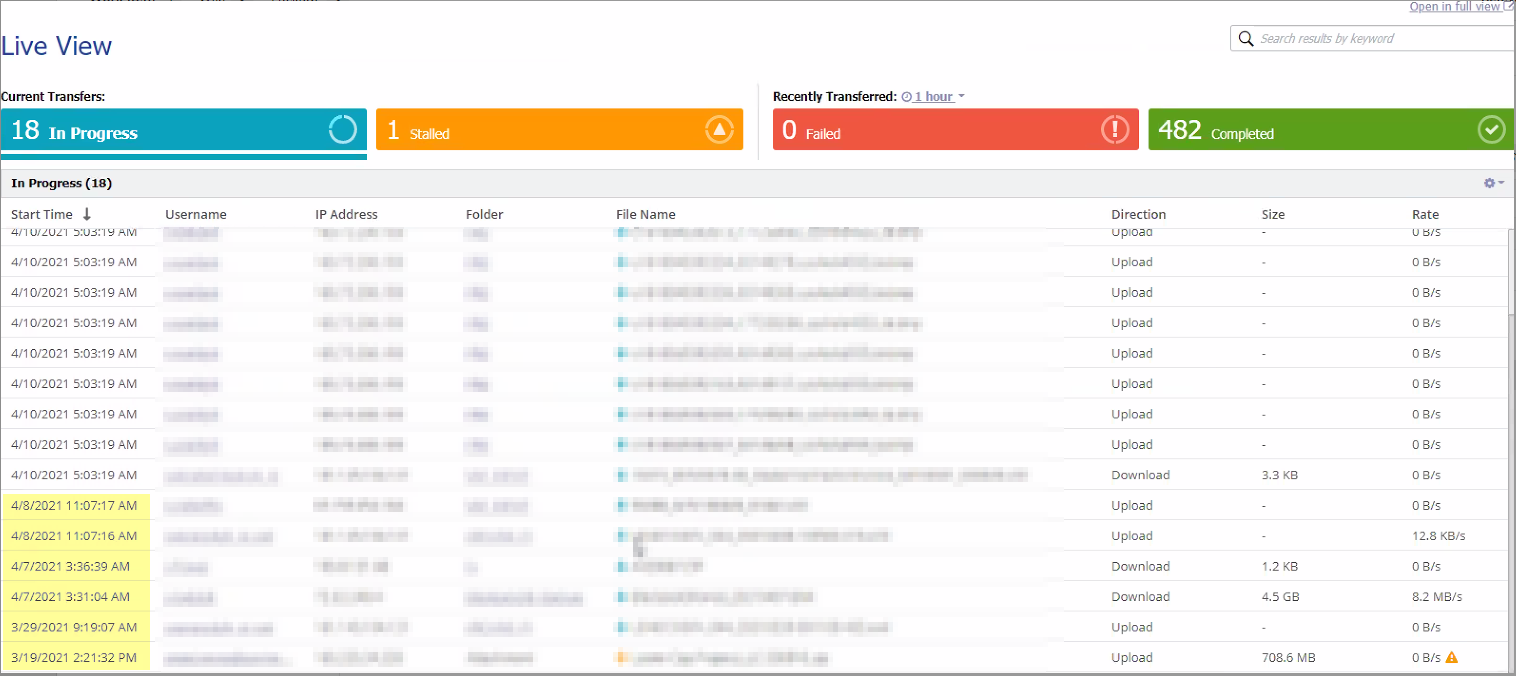1516x676 pixels.
Task: Sort by the Rate column header
Action: (1425, 214)
